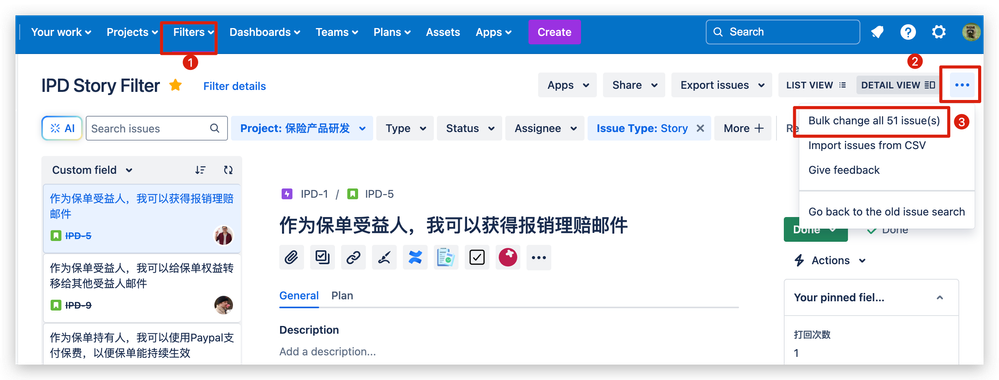The width and height of the screenshot is (999, 380).
Task: Click the purple Create button
Action: pos(554,32)
